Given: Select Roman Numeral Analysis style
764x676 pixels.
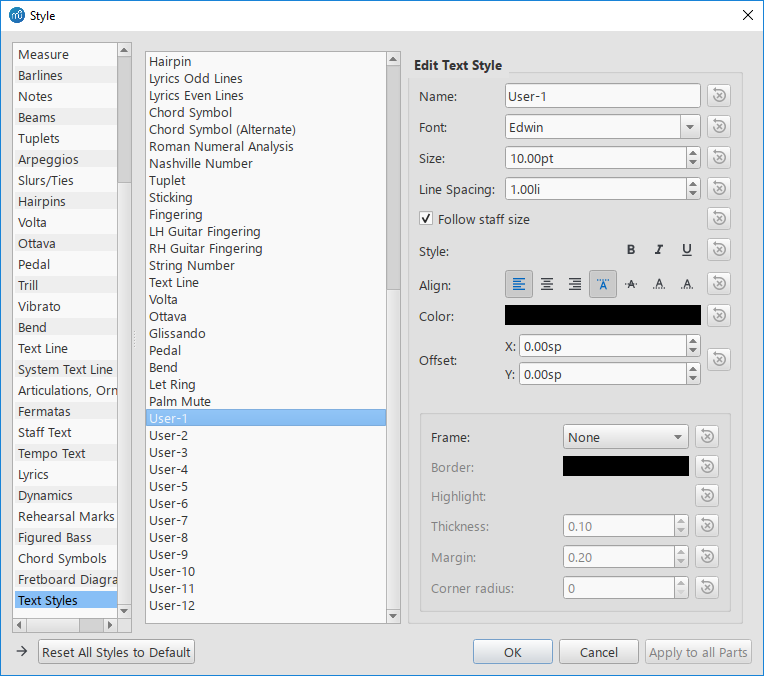Looking at the screenshot, I should 266,147.
